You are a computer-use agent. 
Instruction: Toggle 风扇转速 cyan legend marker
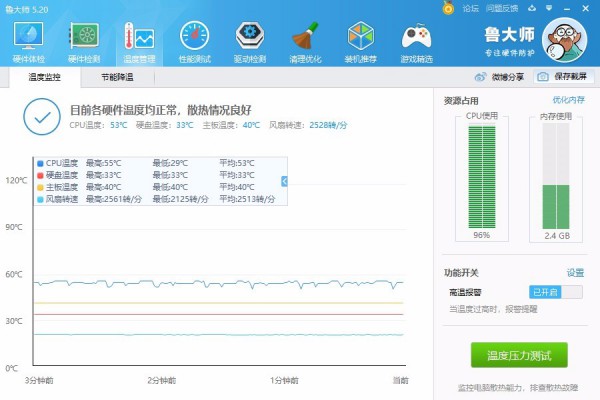tap(40, 199)
